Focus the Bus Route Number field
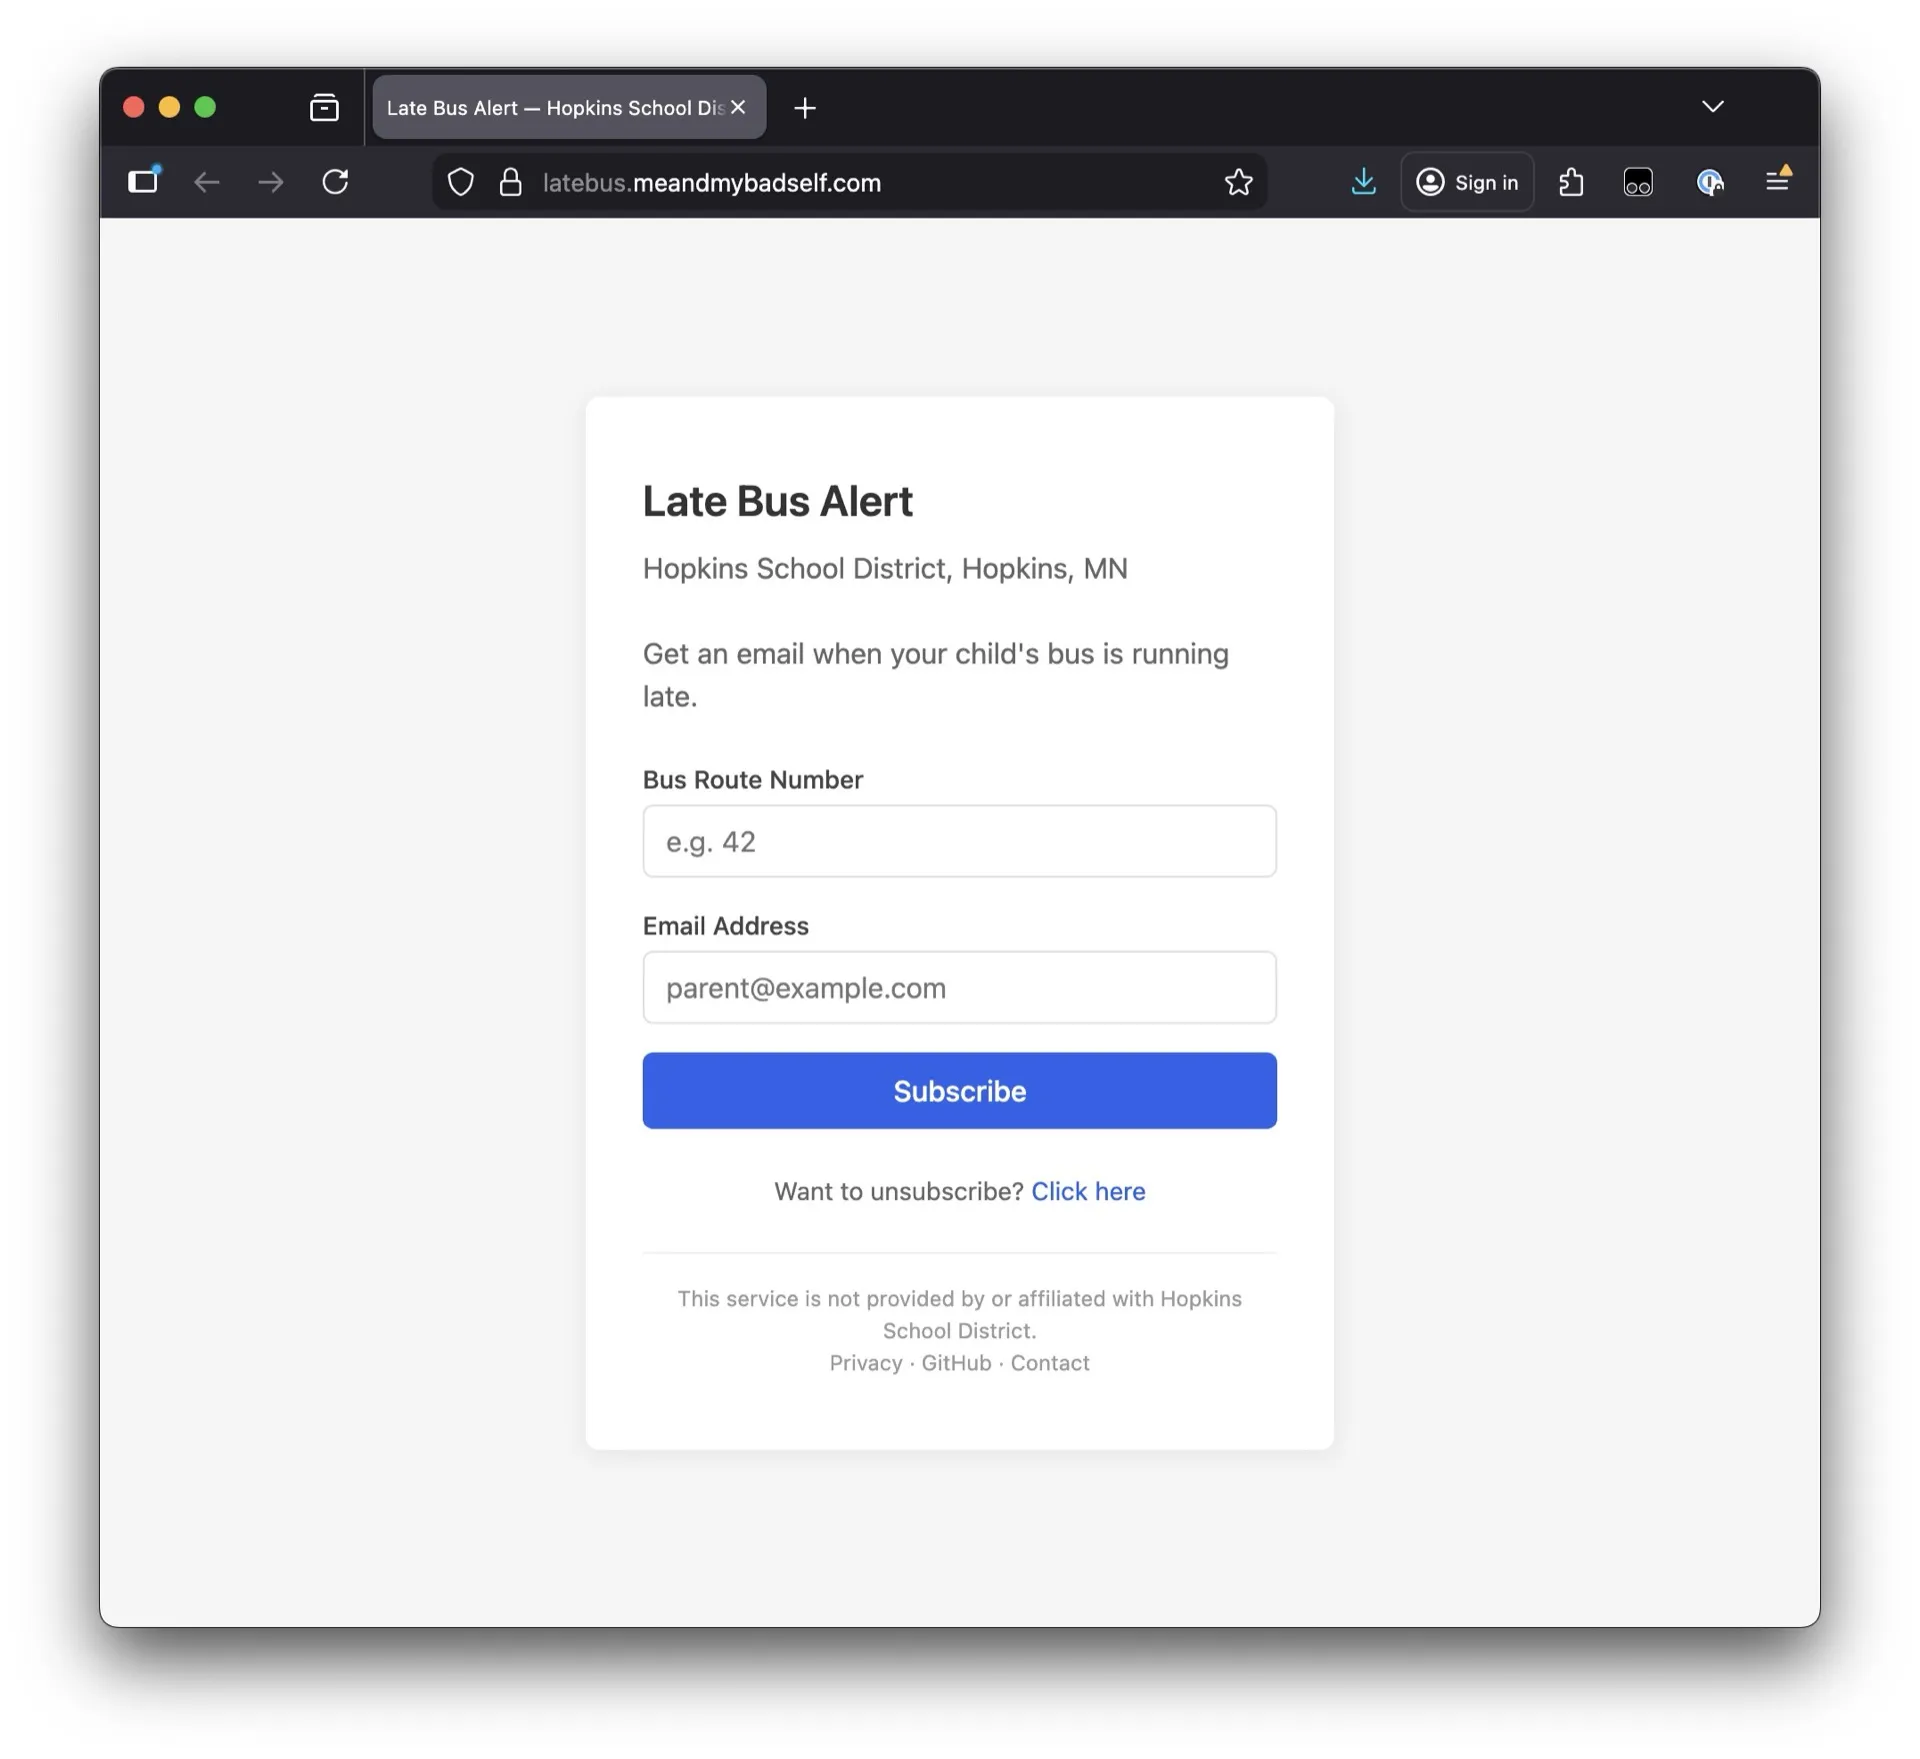 coord(959,841)
